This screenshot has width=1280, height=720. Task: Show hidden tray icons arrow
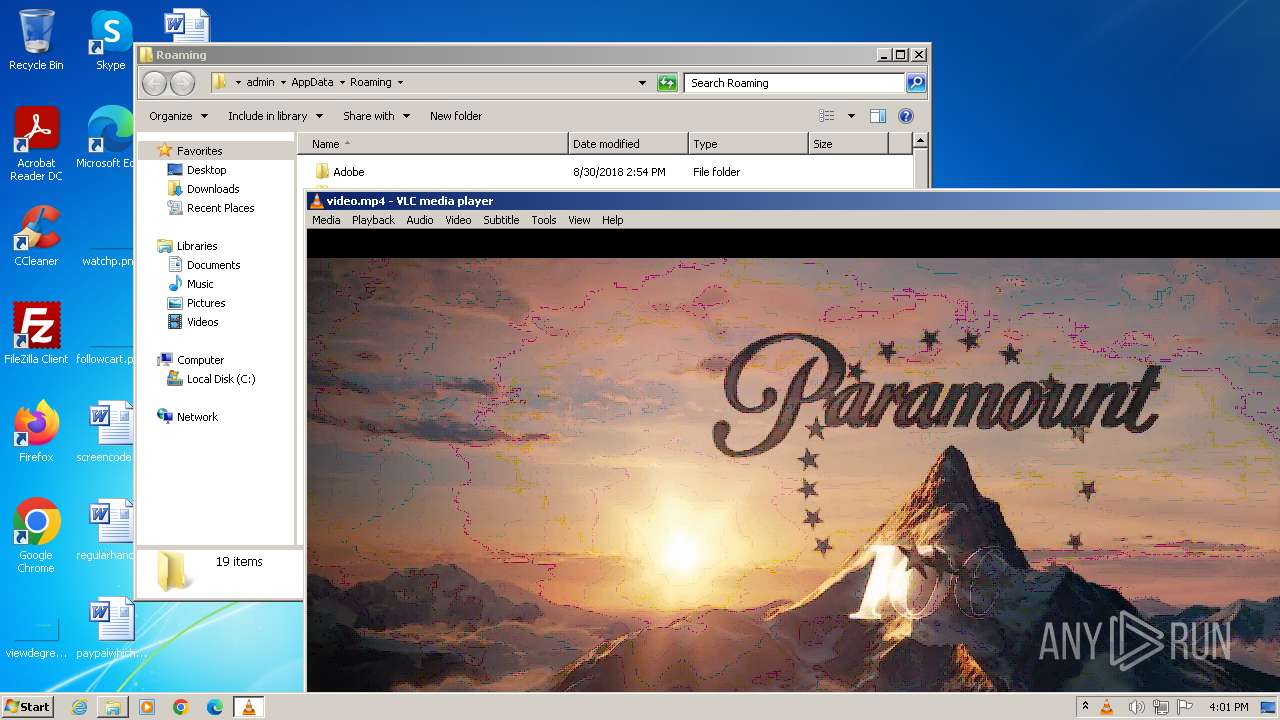pos(1085,707)
